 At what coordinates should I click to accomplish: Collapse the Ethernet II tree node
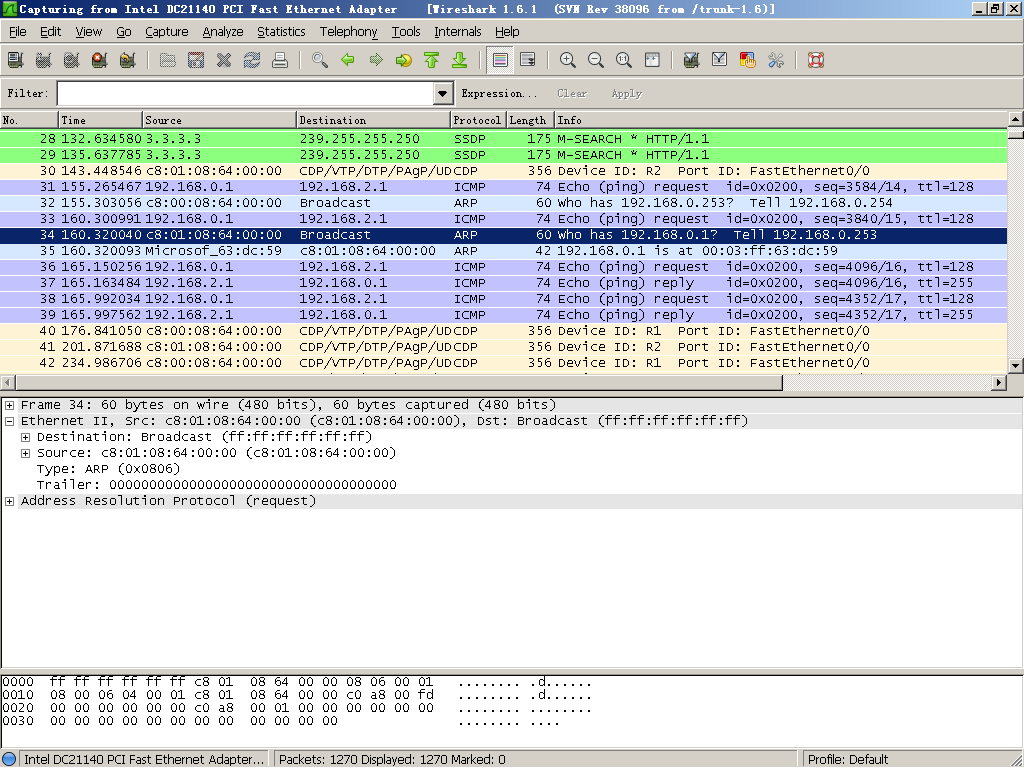click(x=10, y=421)
